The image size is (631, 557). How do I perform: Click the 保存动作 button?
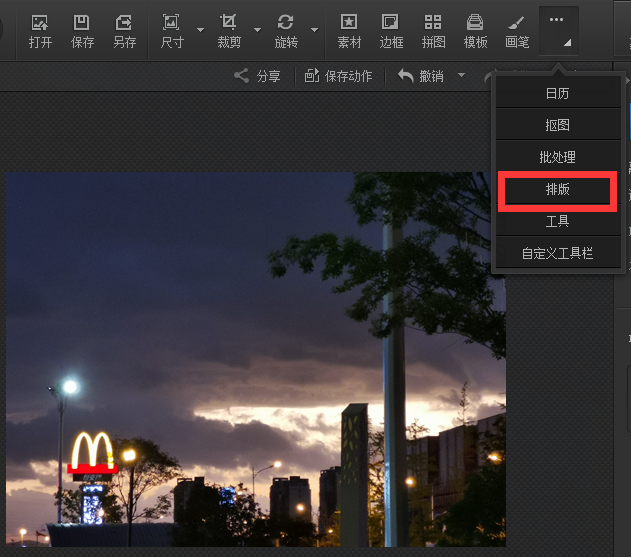click(x=338, y=76)
